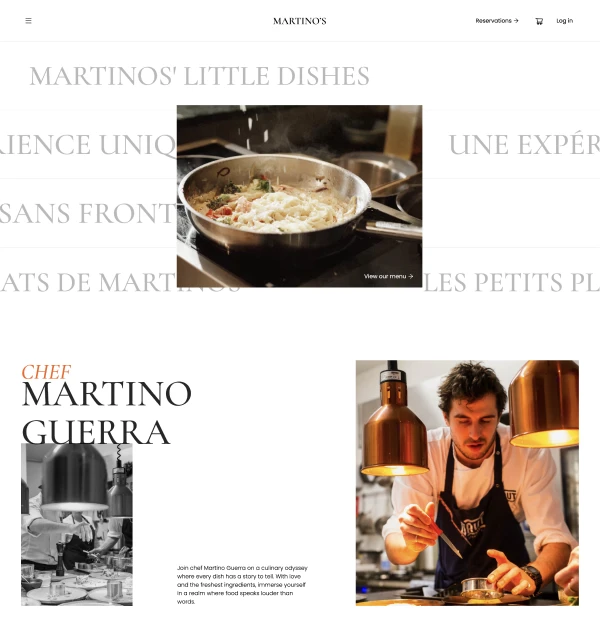Click the SANS FRONT marquee text
Image resolution: width=600 pixels, height=630 pixels.
coord(88,213)
